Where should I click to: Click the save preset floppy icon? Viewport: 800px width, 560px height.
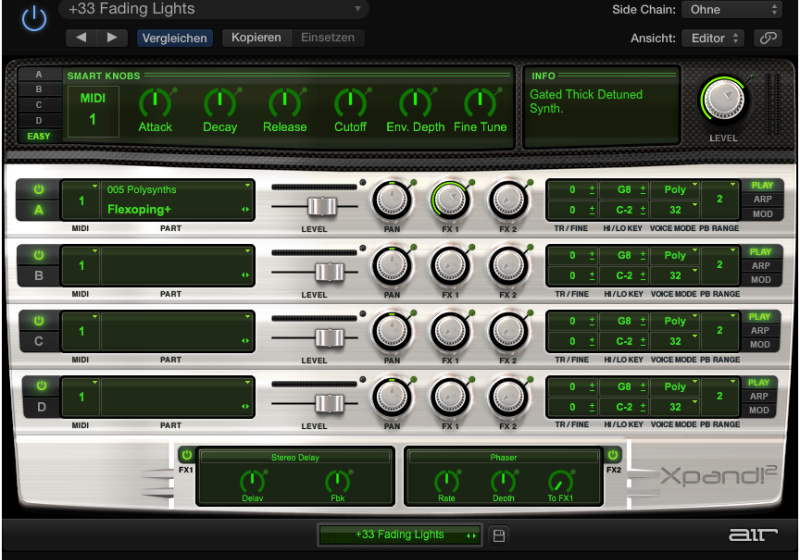tap(499, 535)
